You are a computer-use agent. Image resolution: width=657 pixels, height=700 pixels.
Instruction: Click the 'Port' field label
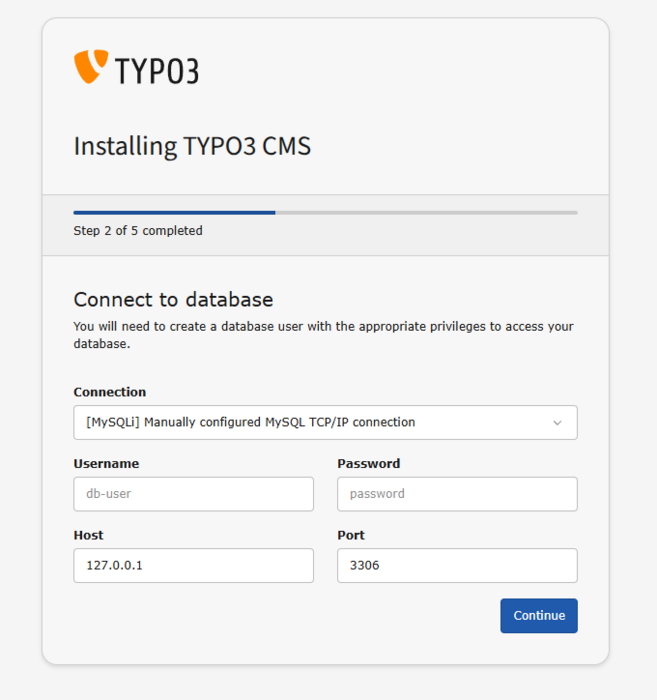click(351, 535)
